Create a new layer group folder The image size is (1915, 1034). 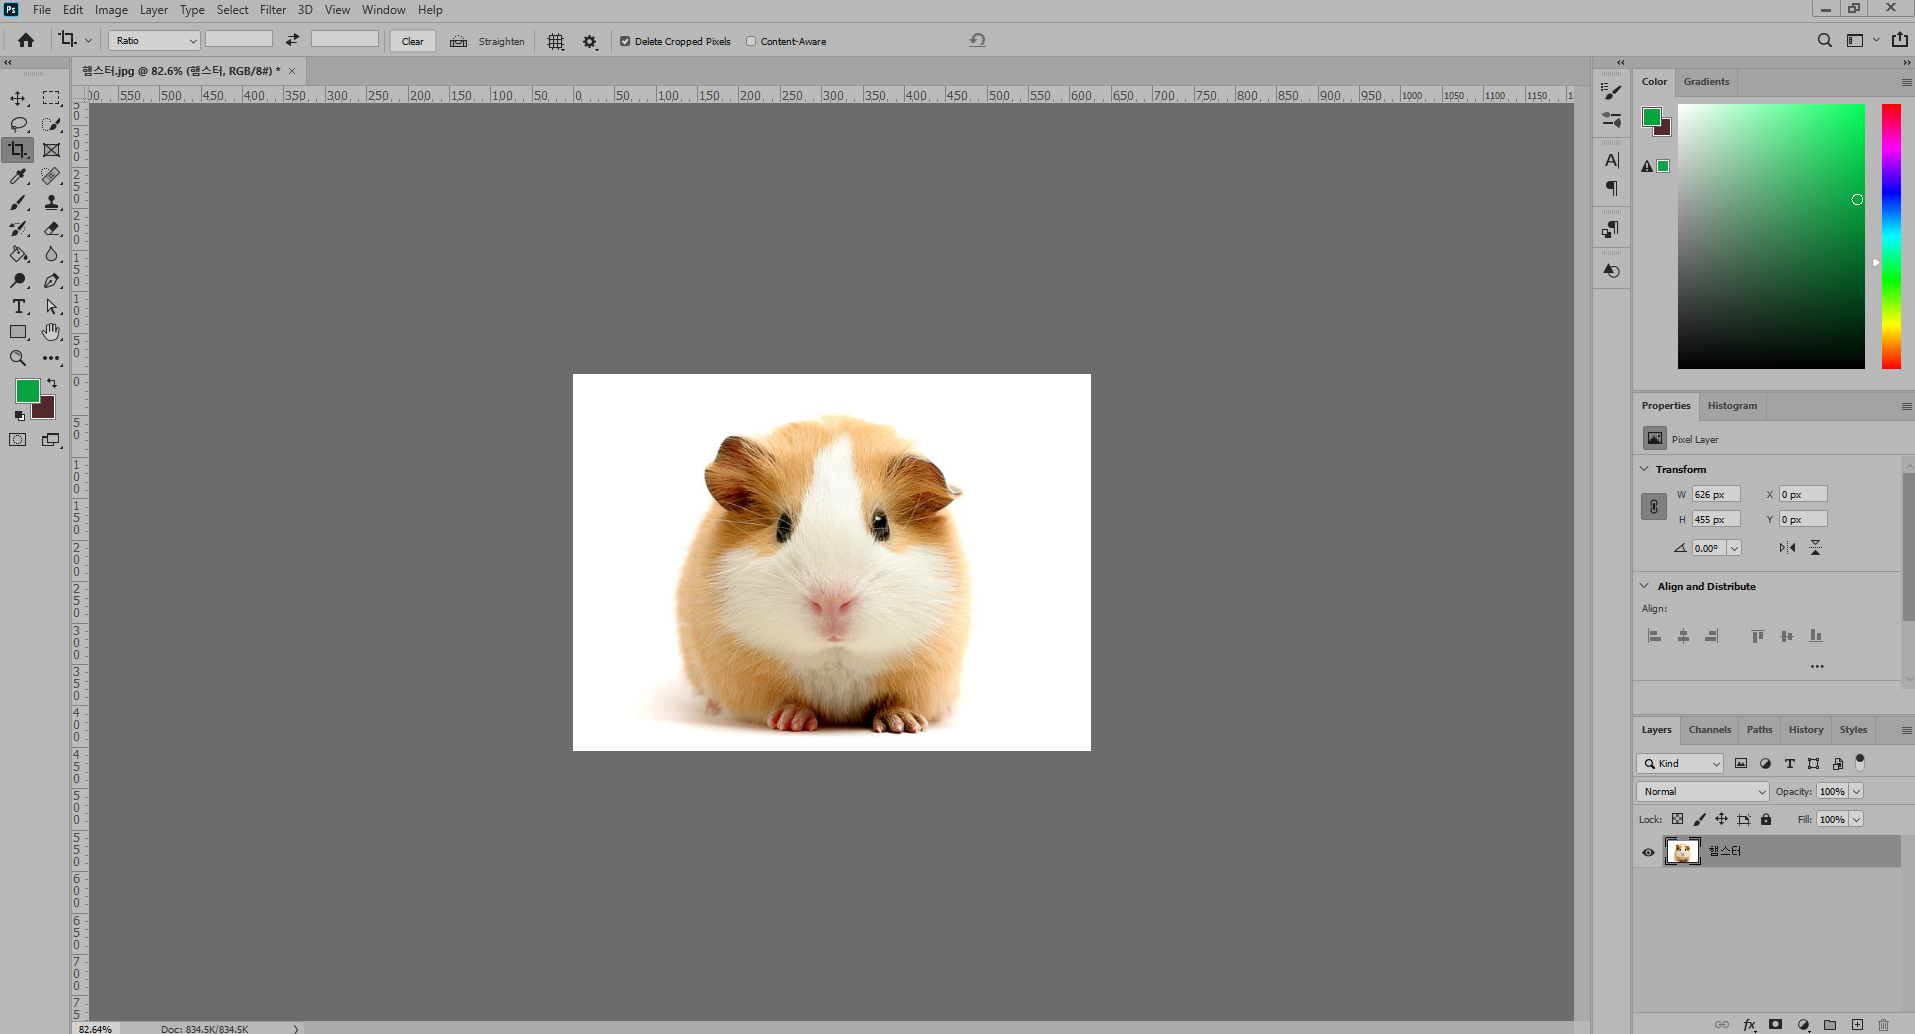[1830, 1024]
